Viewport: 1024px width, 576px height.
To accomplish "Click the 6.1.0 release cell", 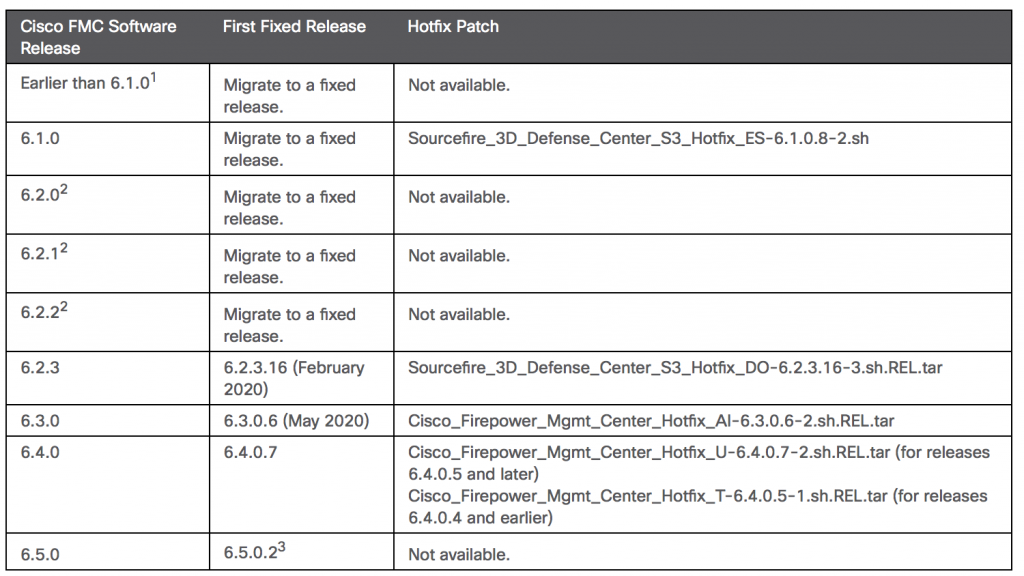I will coord(108,149).
